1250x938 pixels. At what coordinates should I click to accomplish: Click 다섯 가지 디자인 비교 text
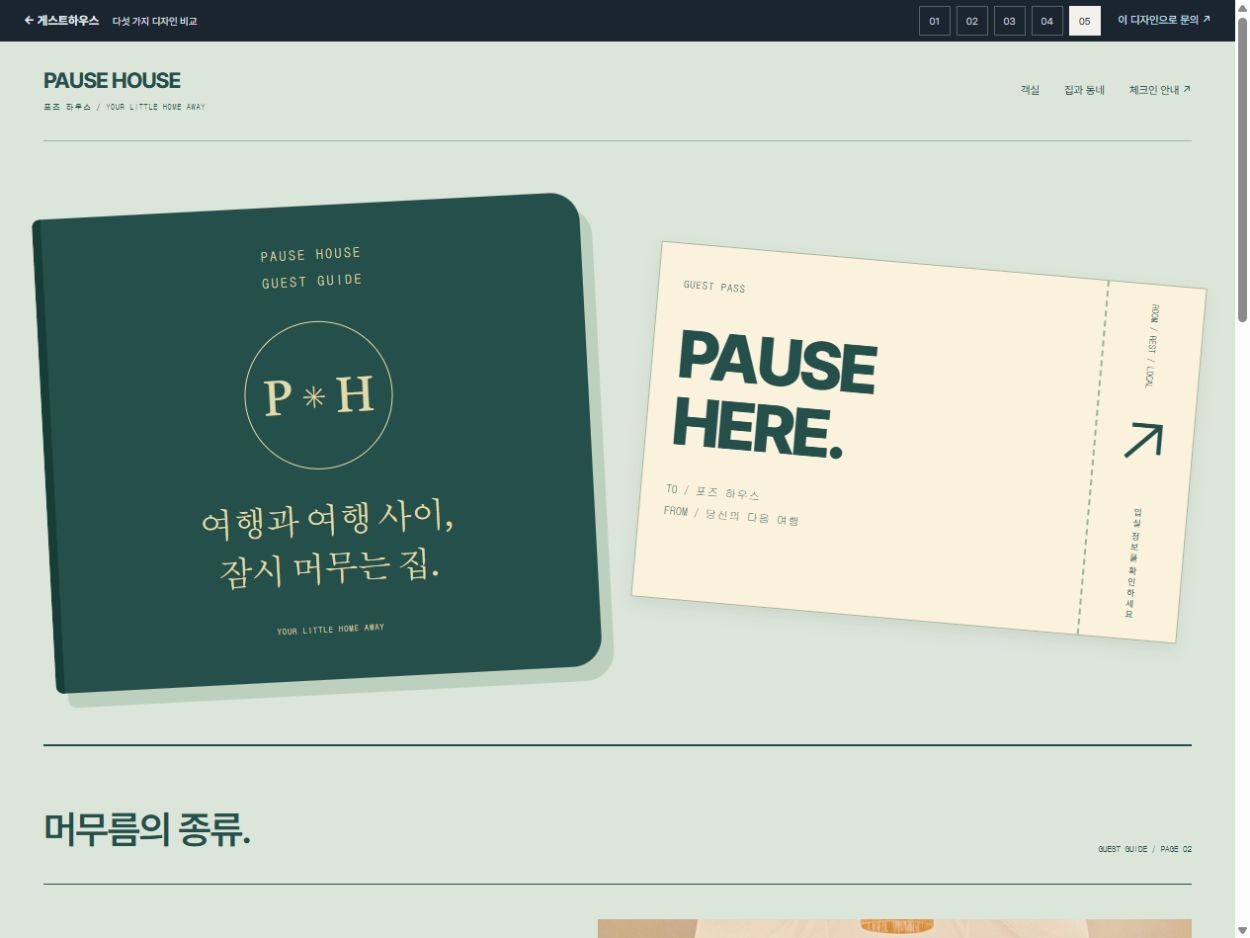tap(155, 21)
